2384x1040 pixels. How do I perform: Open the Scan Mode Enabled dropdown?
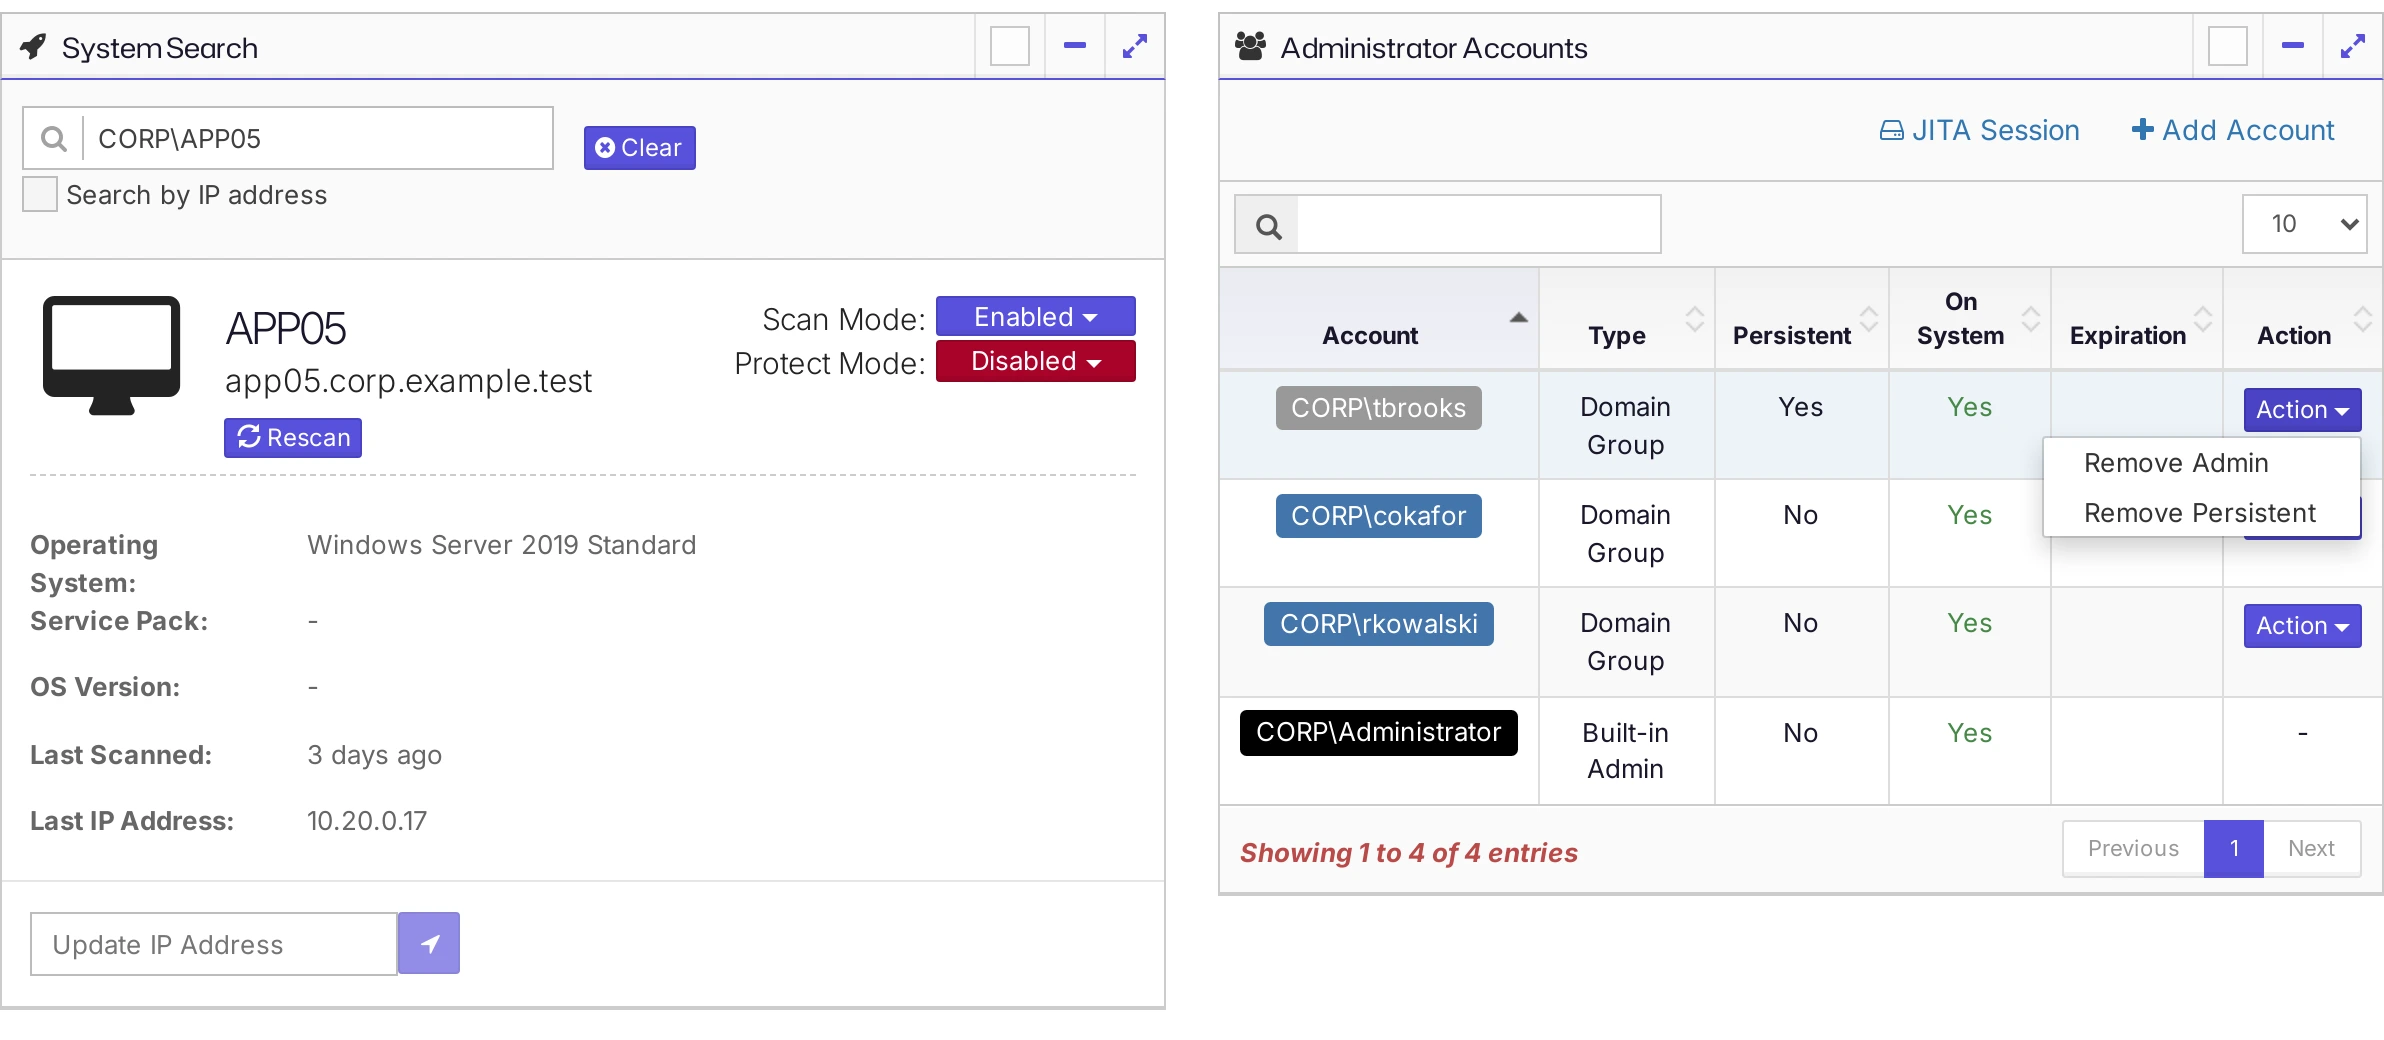pos(1035,316)
